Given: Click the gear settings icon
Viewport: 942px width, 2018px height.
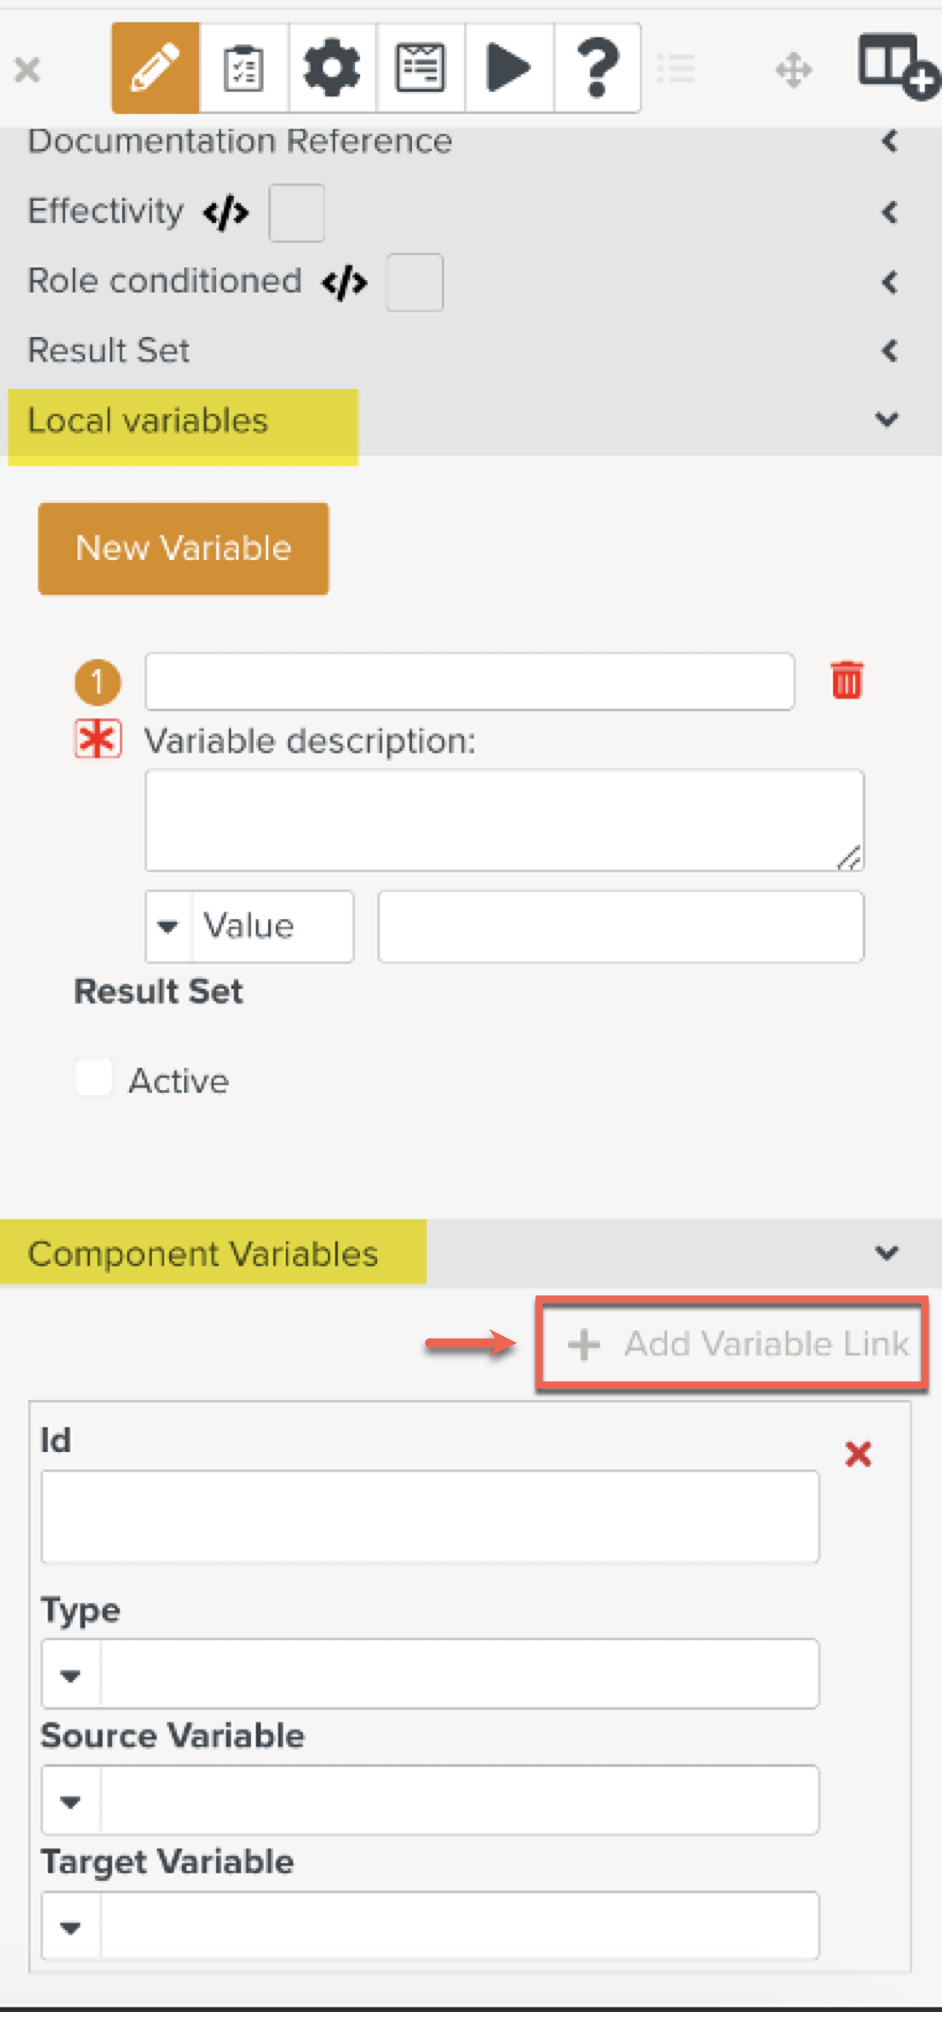Looking at the screenshot, I should 331,68.
